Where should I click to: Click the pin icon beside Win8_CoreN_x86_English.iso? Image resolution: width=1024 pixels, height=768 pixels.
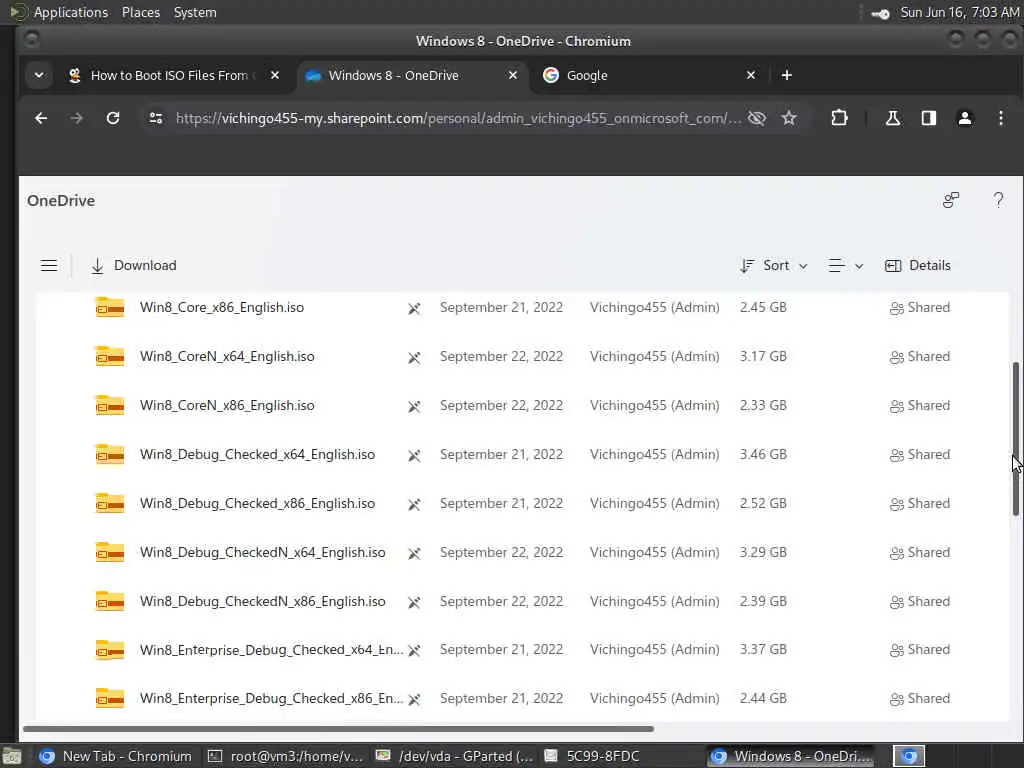pyautogui.click(x=414, y=406)
